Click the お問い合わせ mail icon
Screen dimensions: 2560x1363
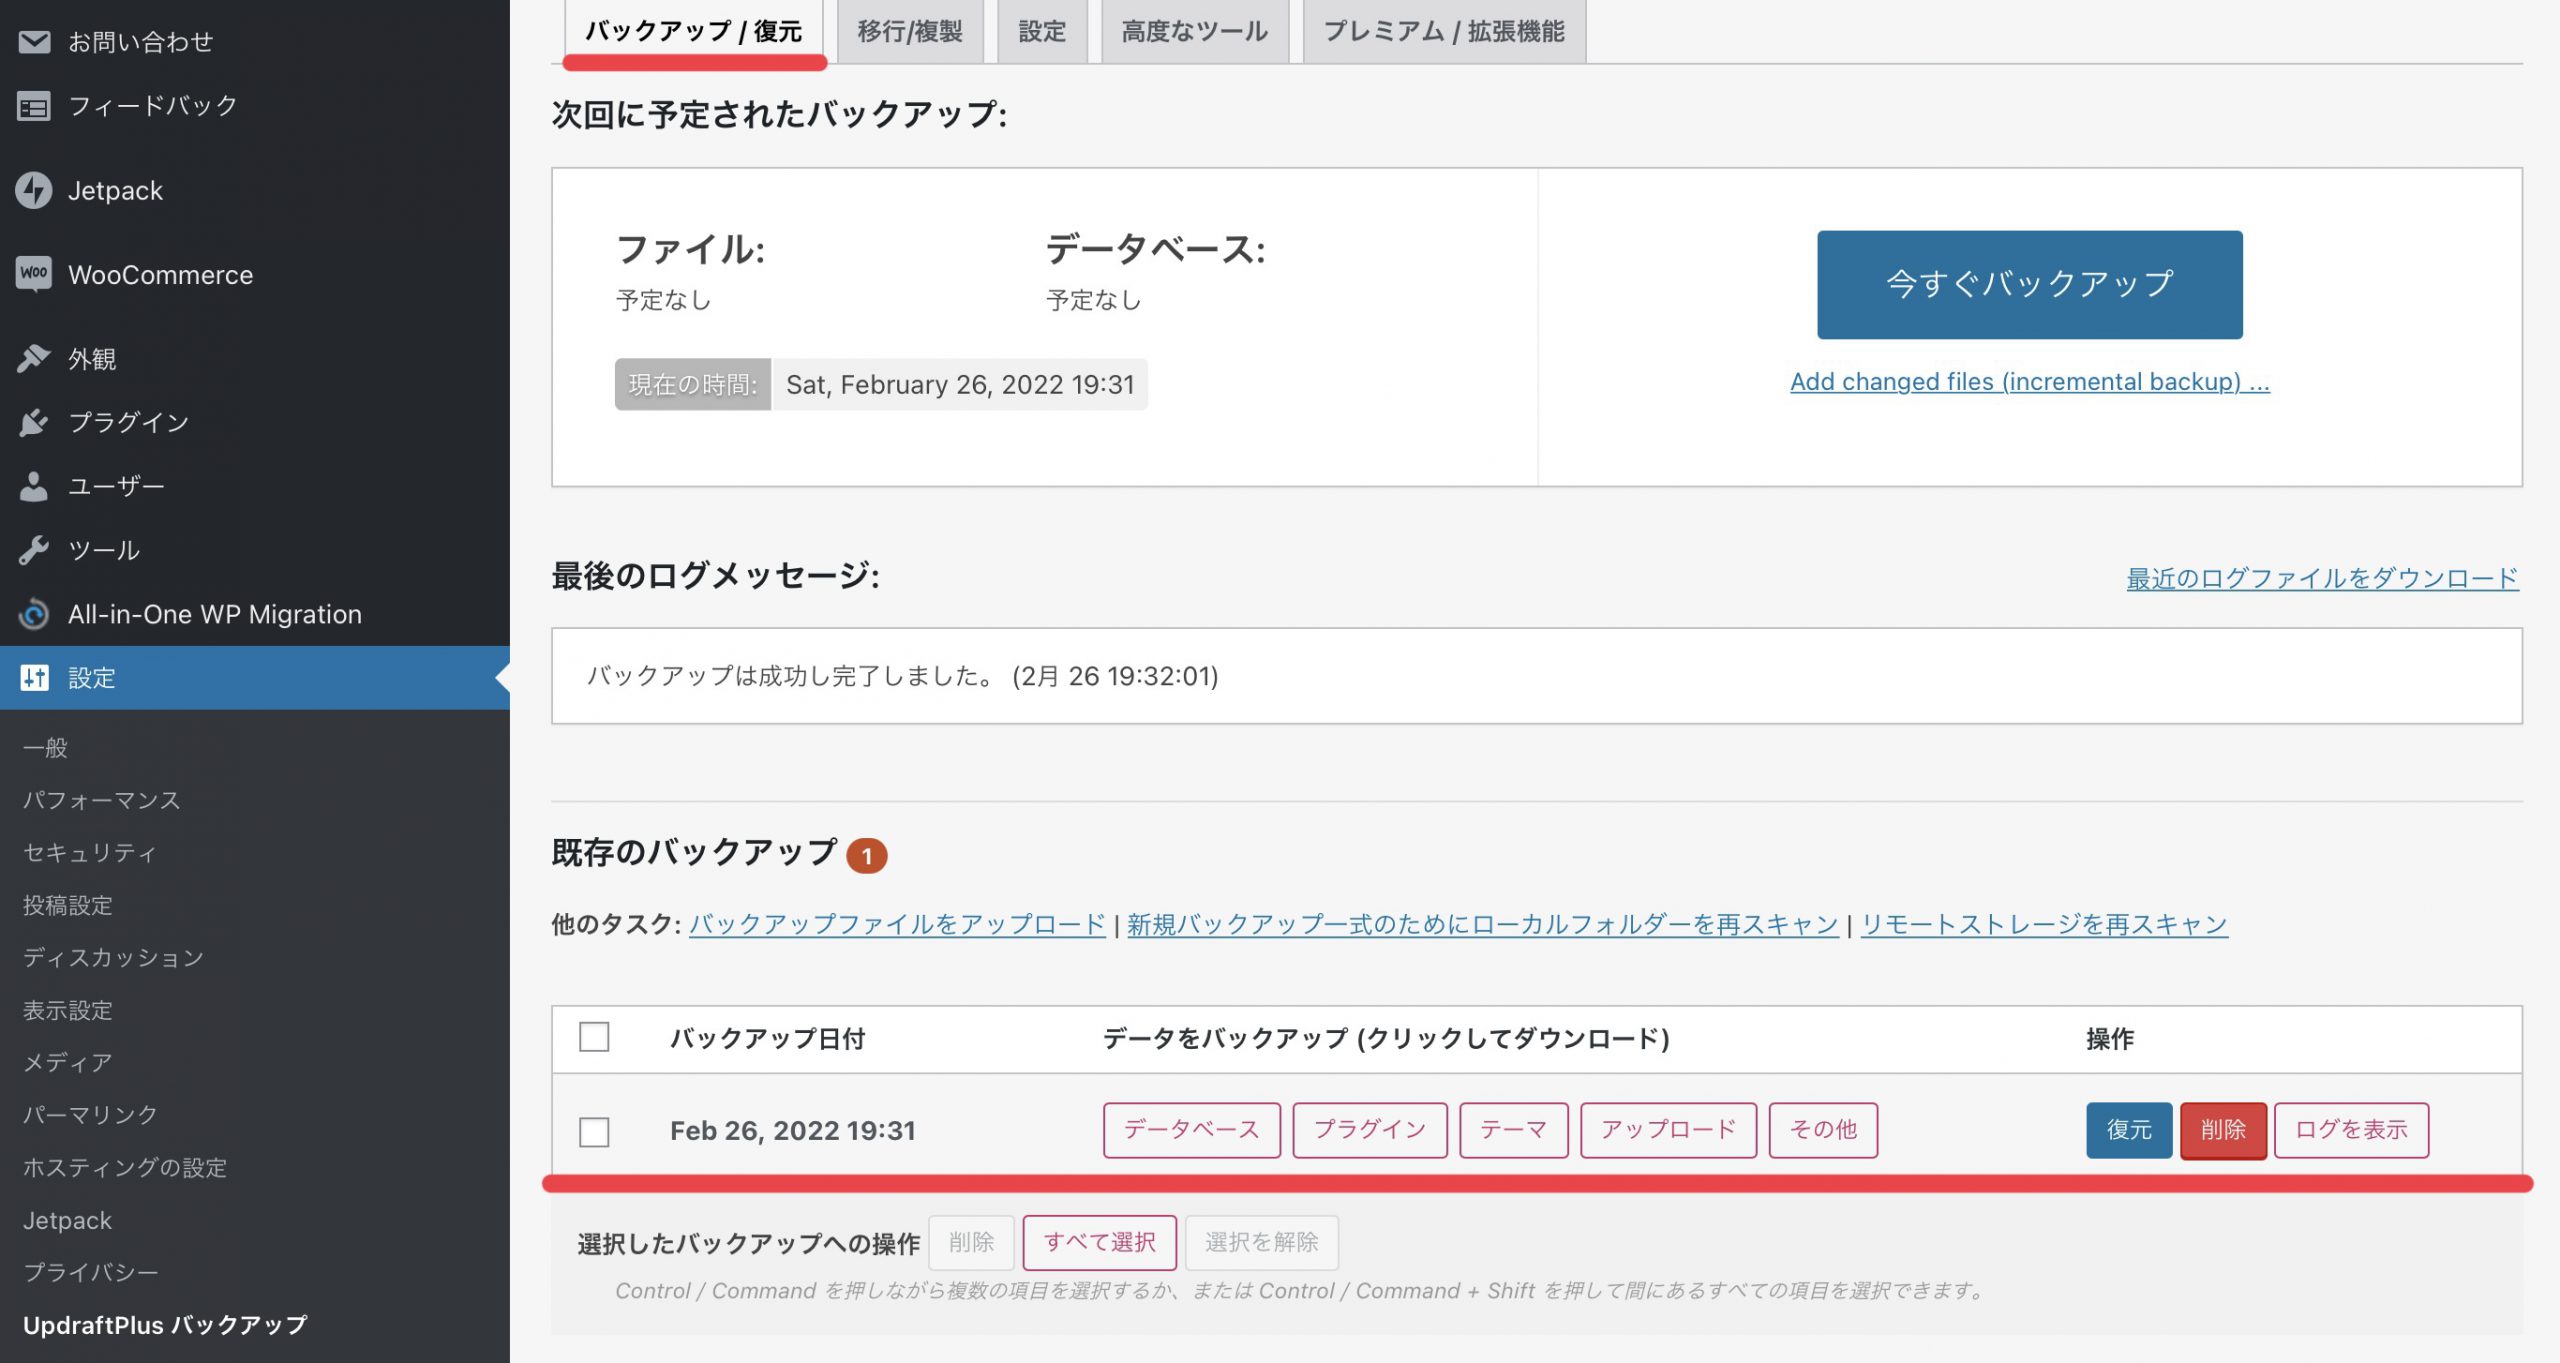(x=34, y=41)
